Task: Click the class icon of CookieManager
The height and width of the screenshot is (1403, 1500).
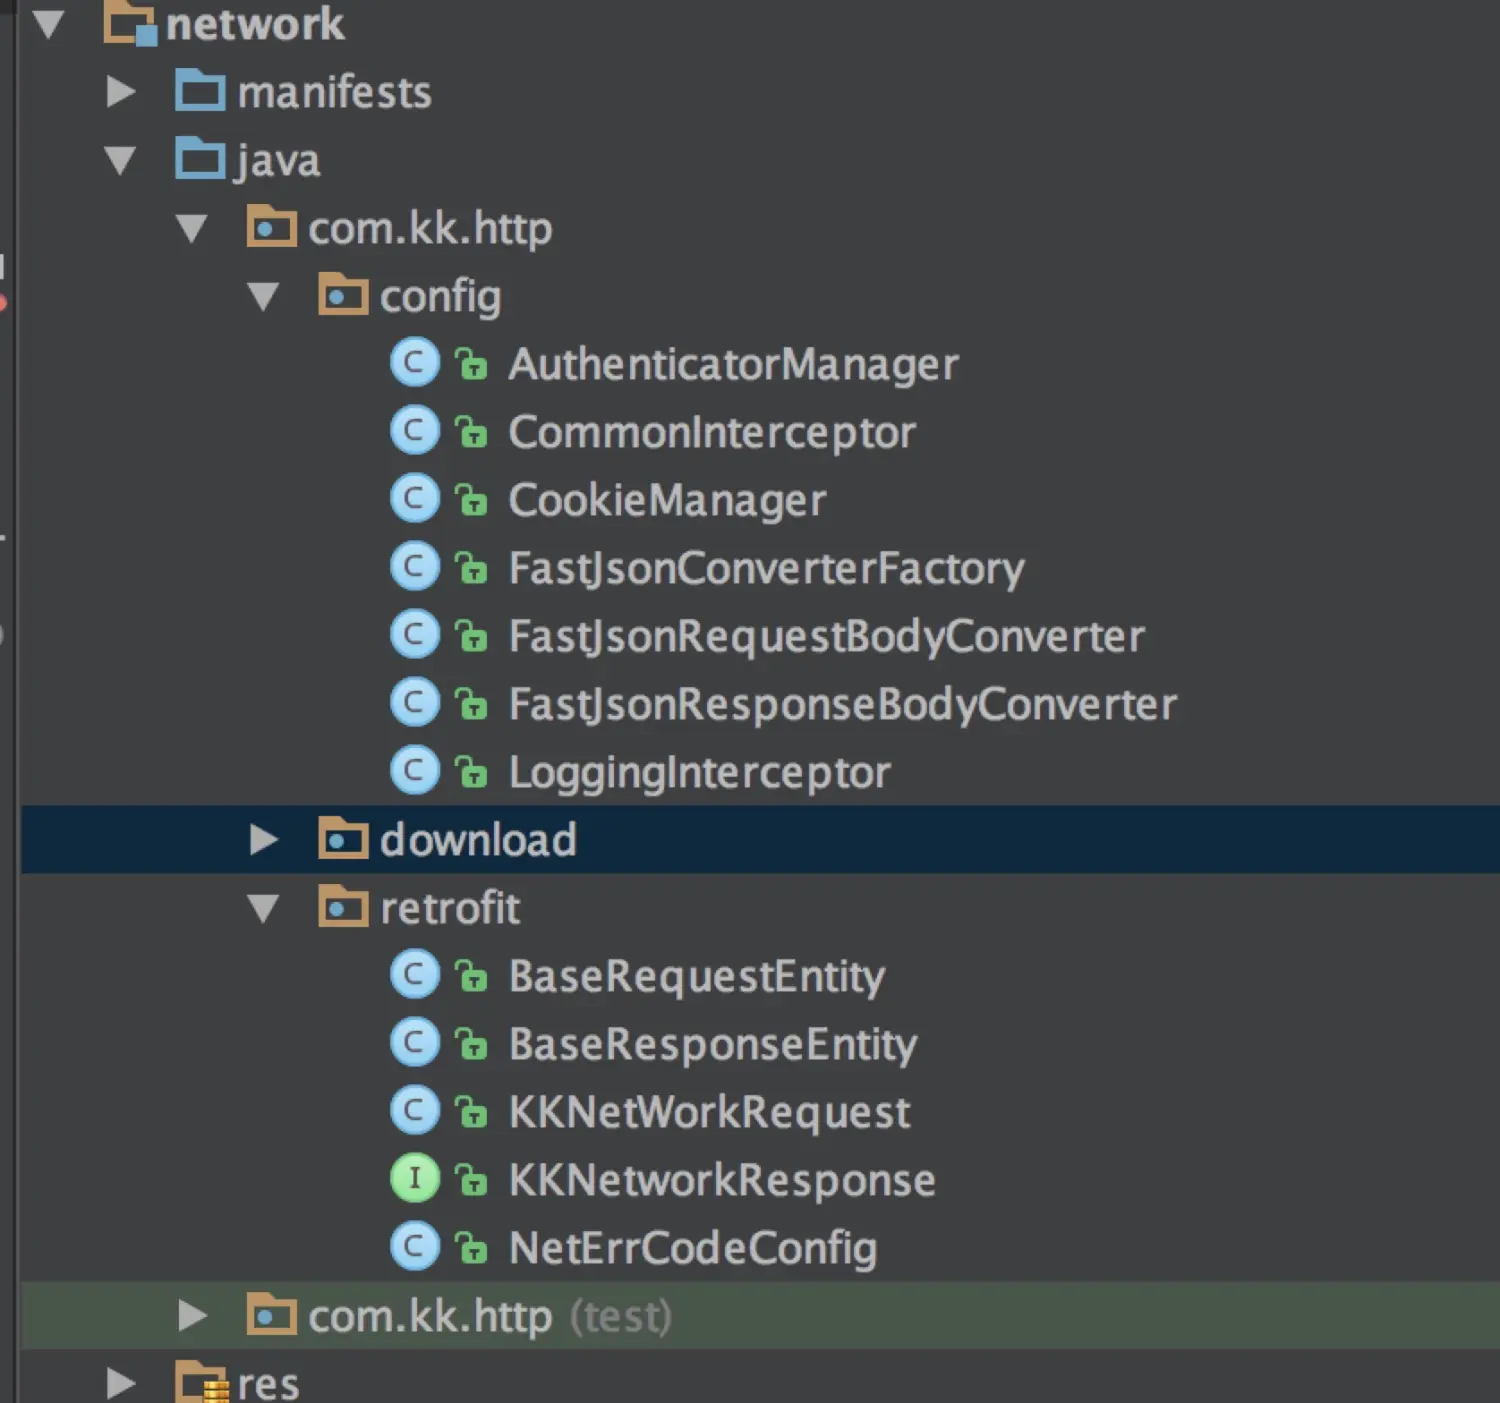Action: [414, 499]
